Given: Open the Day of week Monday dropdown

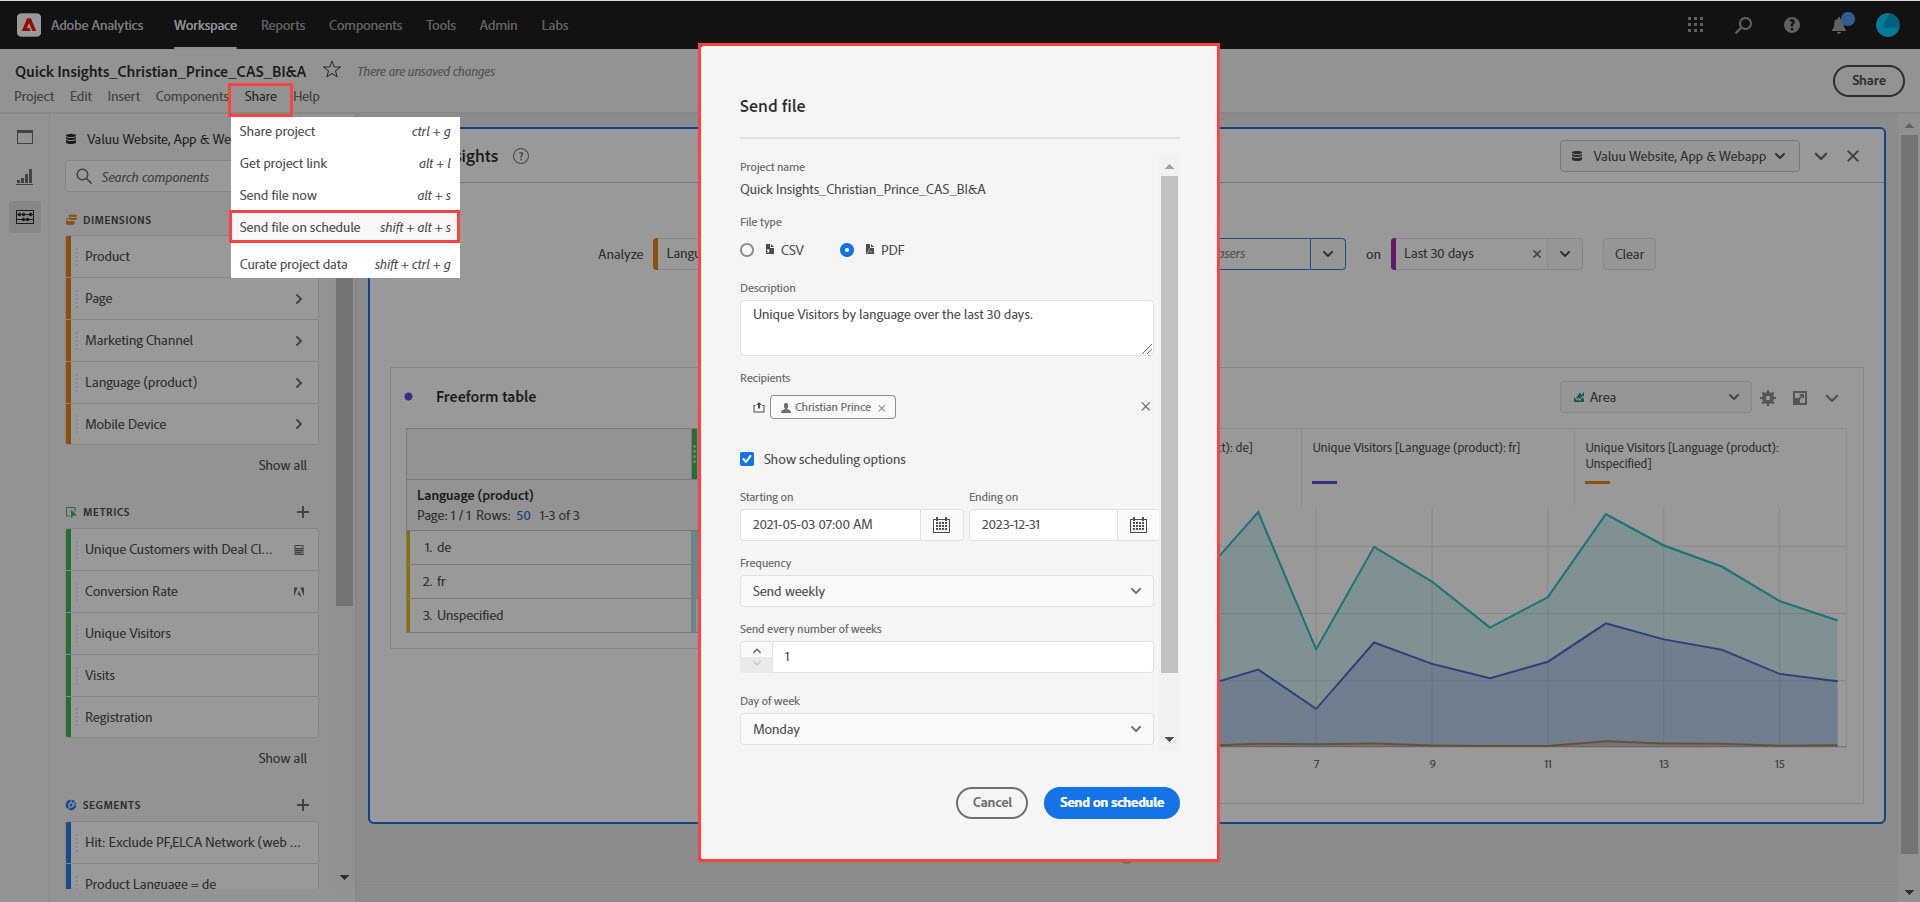Looking at the screenshot, I should point(946,729).
